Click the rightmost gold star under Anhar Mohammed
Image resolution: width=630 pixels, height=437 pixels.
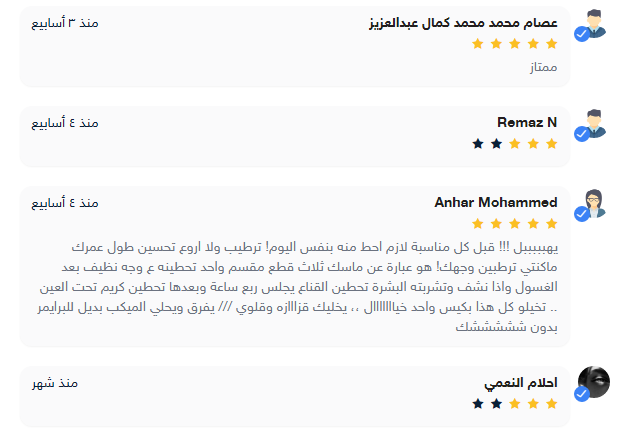(x=551, y=224)
